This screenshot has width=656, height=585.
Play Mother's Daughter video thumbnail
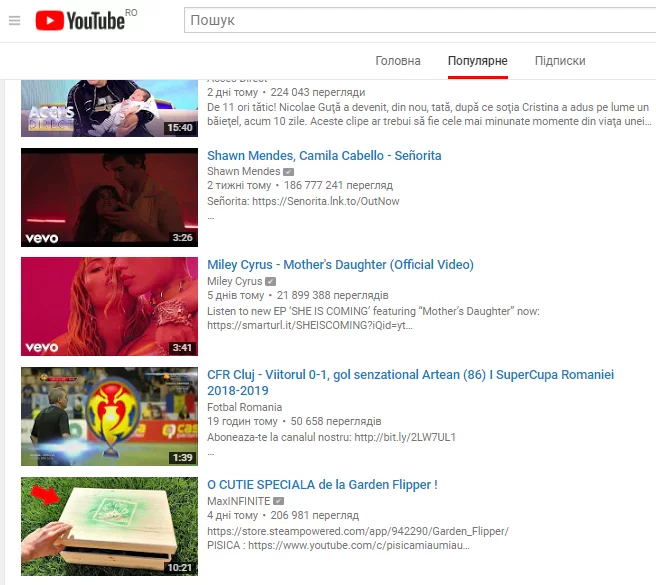109,306
